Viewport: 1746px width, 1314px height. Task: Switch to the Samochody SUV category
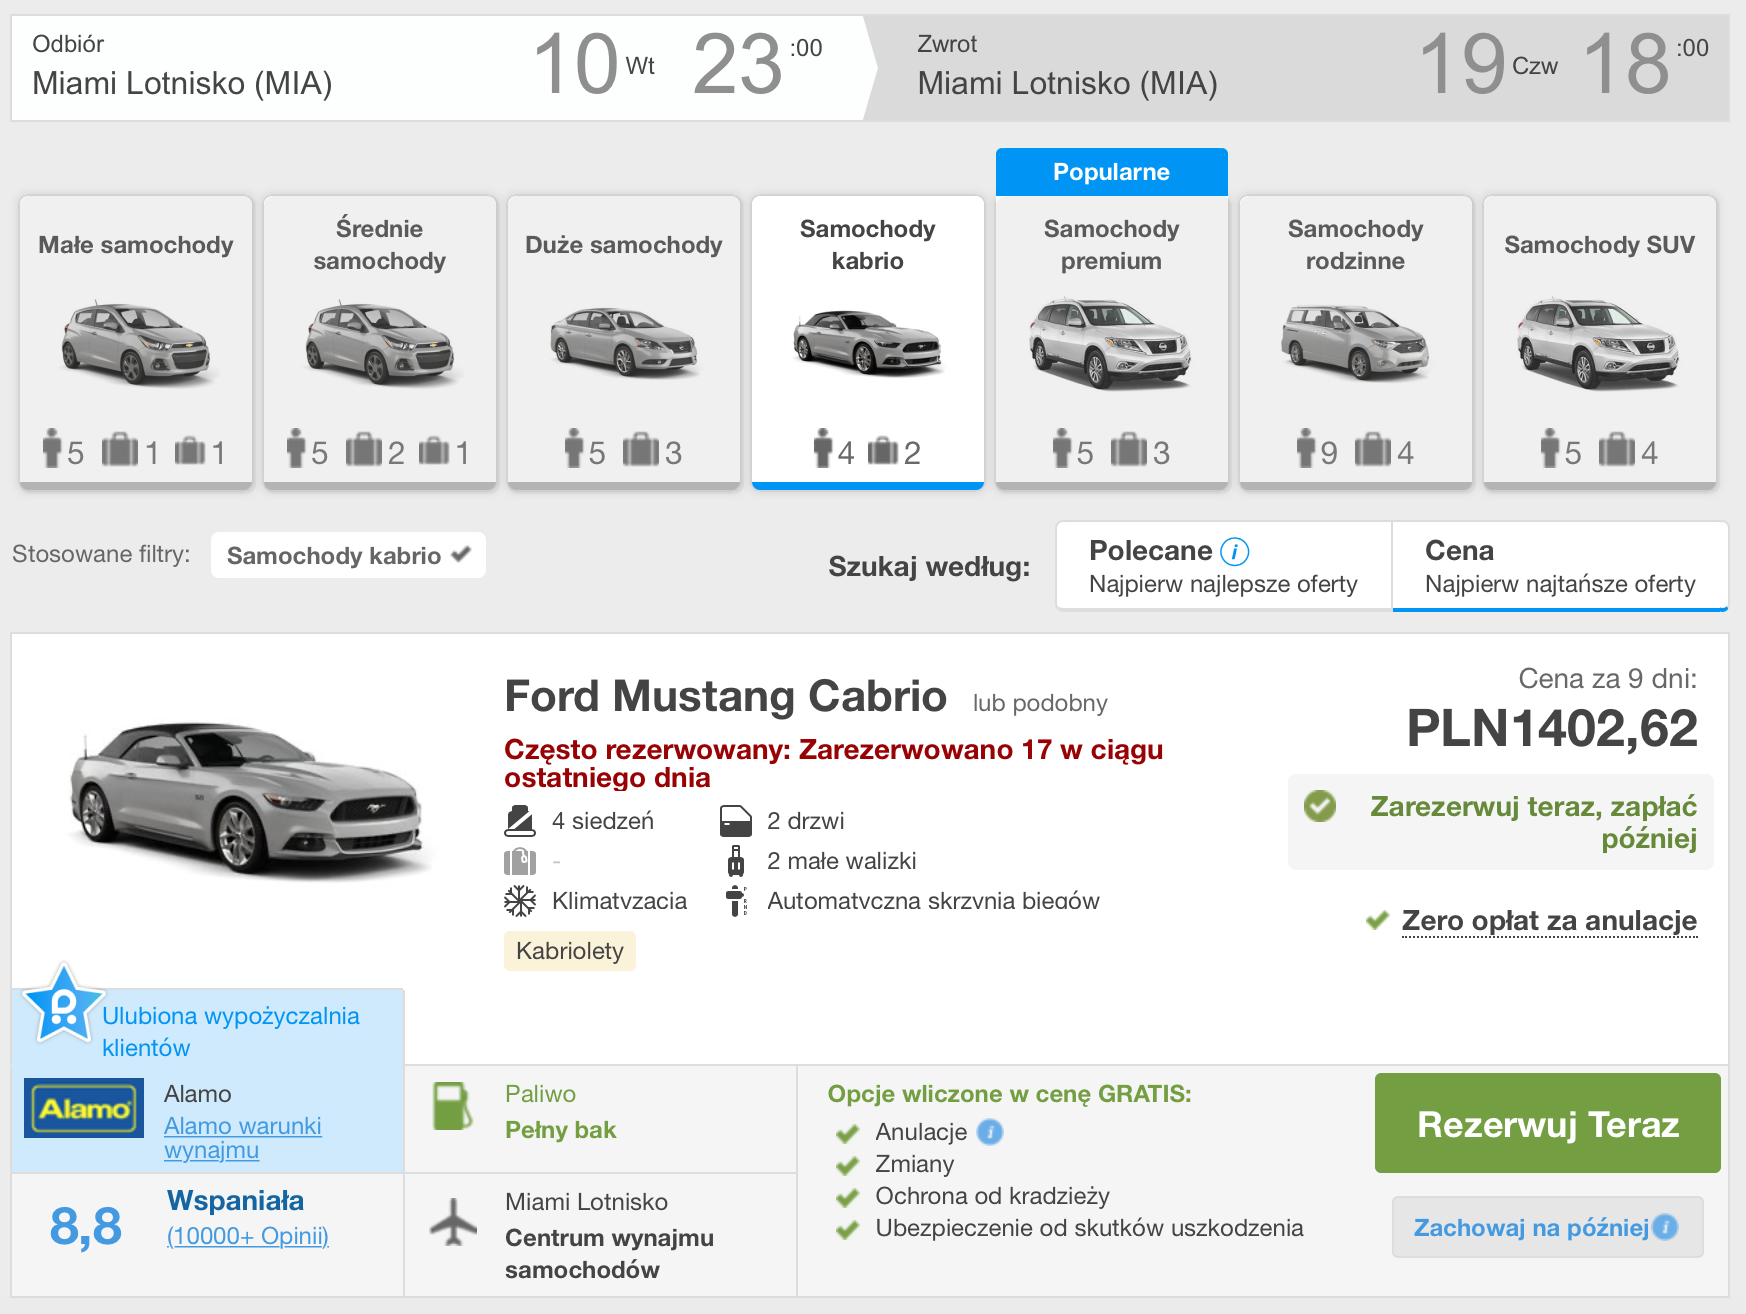pos(1600,341)
